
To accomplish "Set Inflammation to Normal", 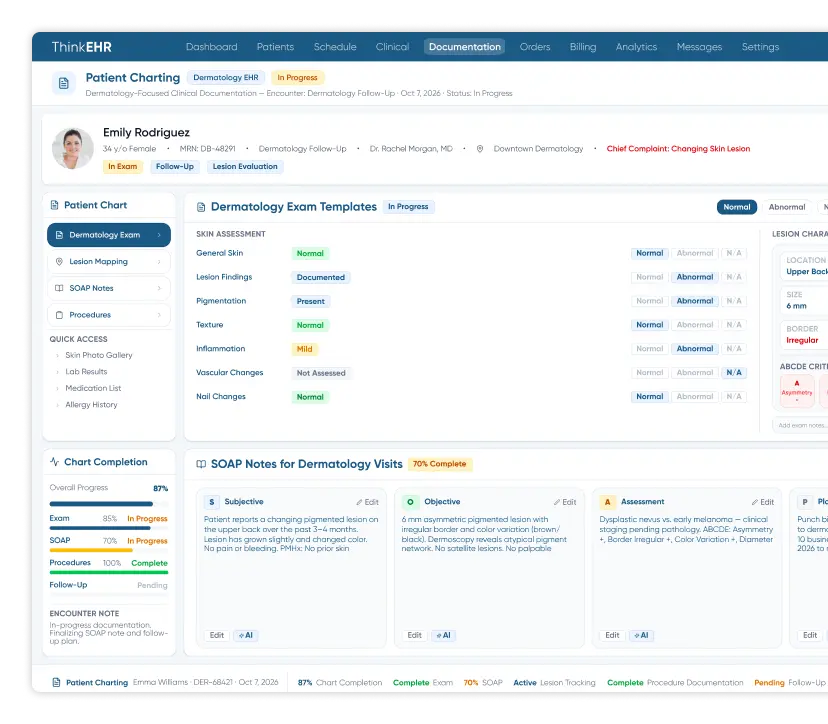I will click(x=650, y=349).
